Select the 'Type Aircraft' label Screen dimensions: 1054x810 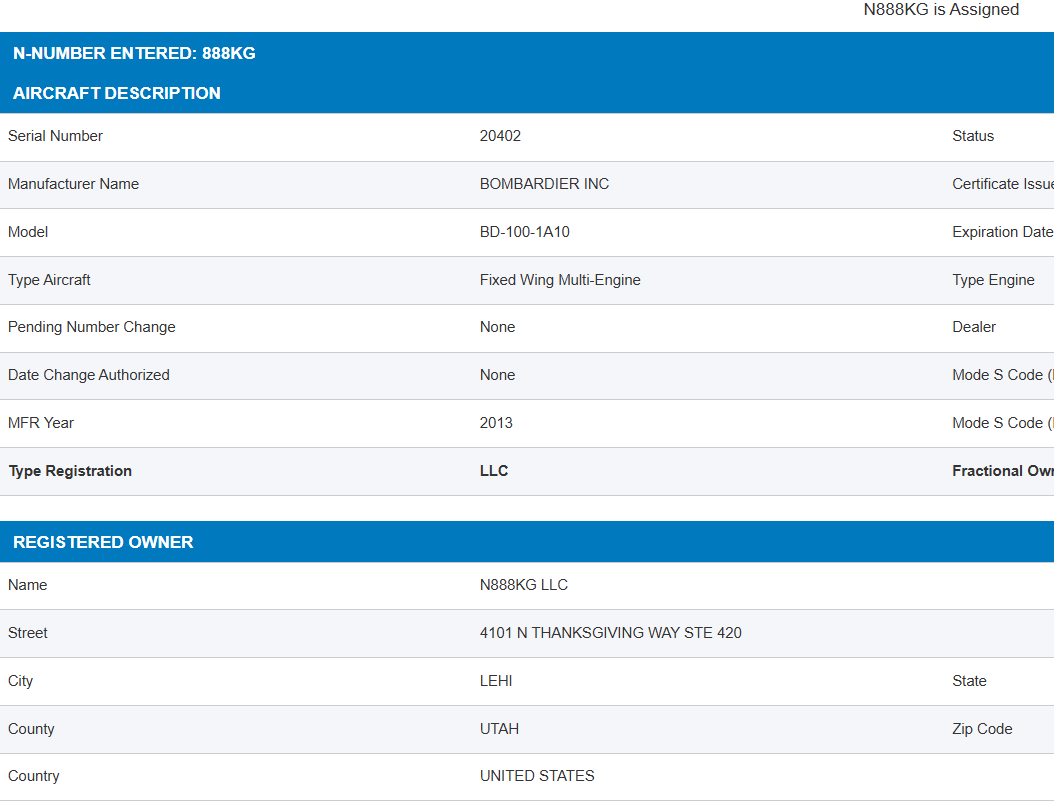coord(49,280)
